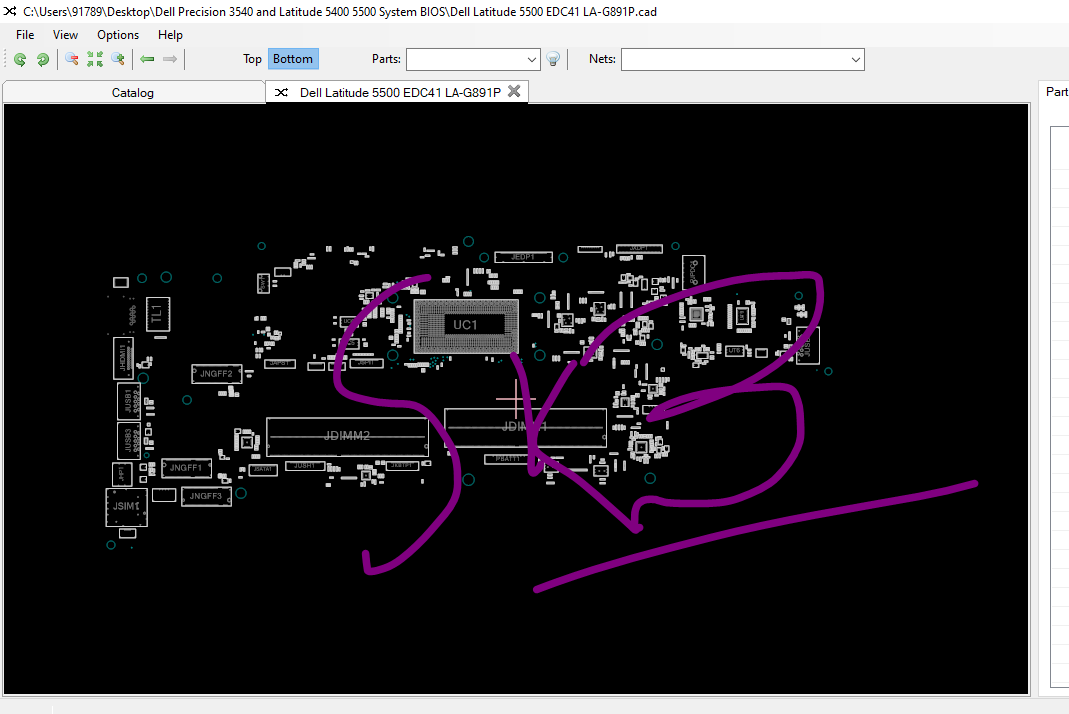The width and height of the screenshot is (1069, 714).
Task: Select the JNGFF2 connector
Action: 216,374
